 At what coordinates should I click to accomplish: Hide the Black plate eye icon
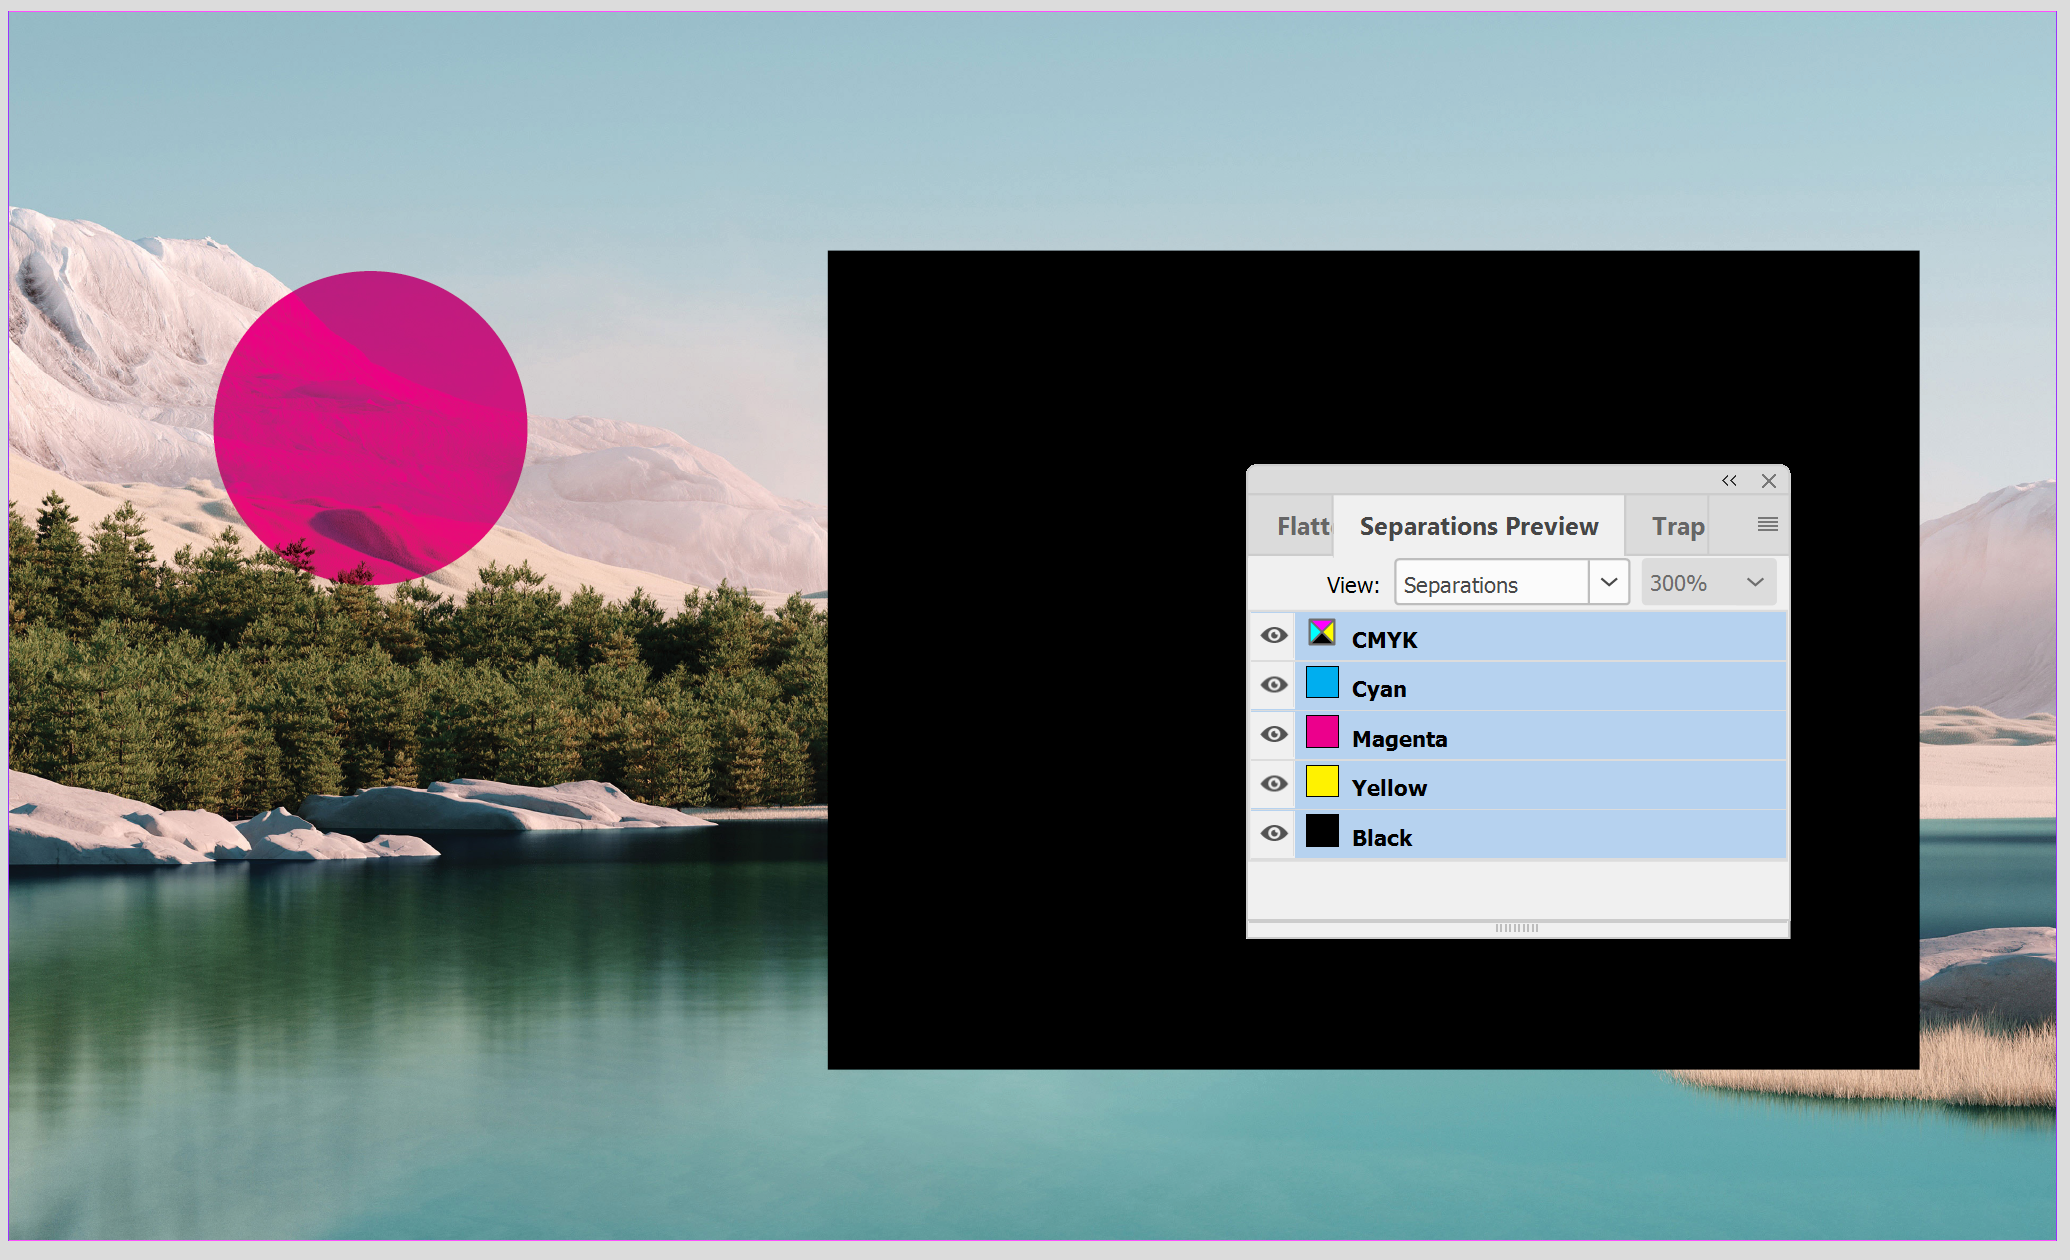pos(1274,834)
